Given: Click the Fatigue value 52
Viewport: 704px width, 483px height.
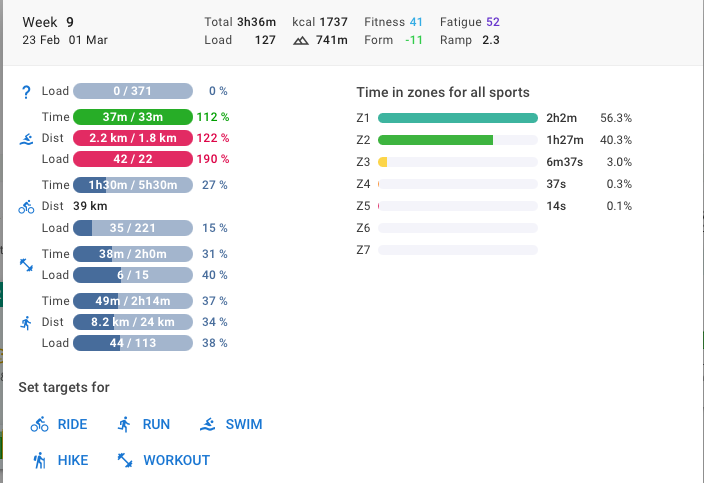Looking at the screenshot, I should (492, 21).
